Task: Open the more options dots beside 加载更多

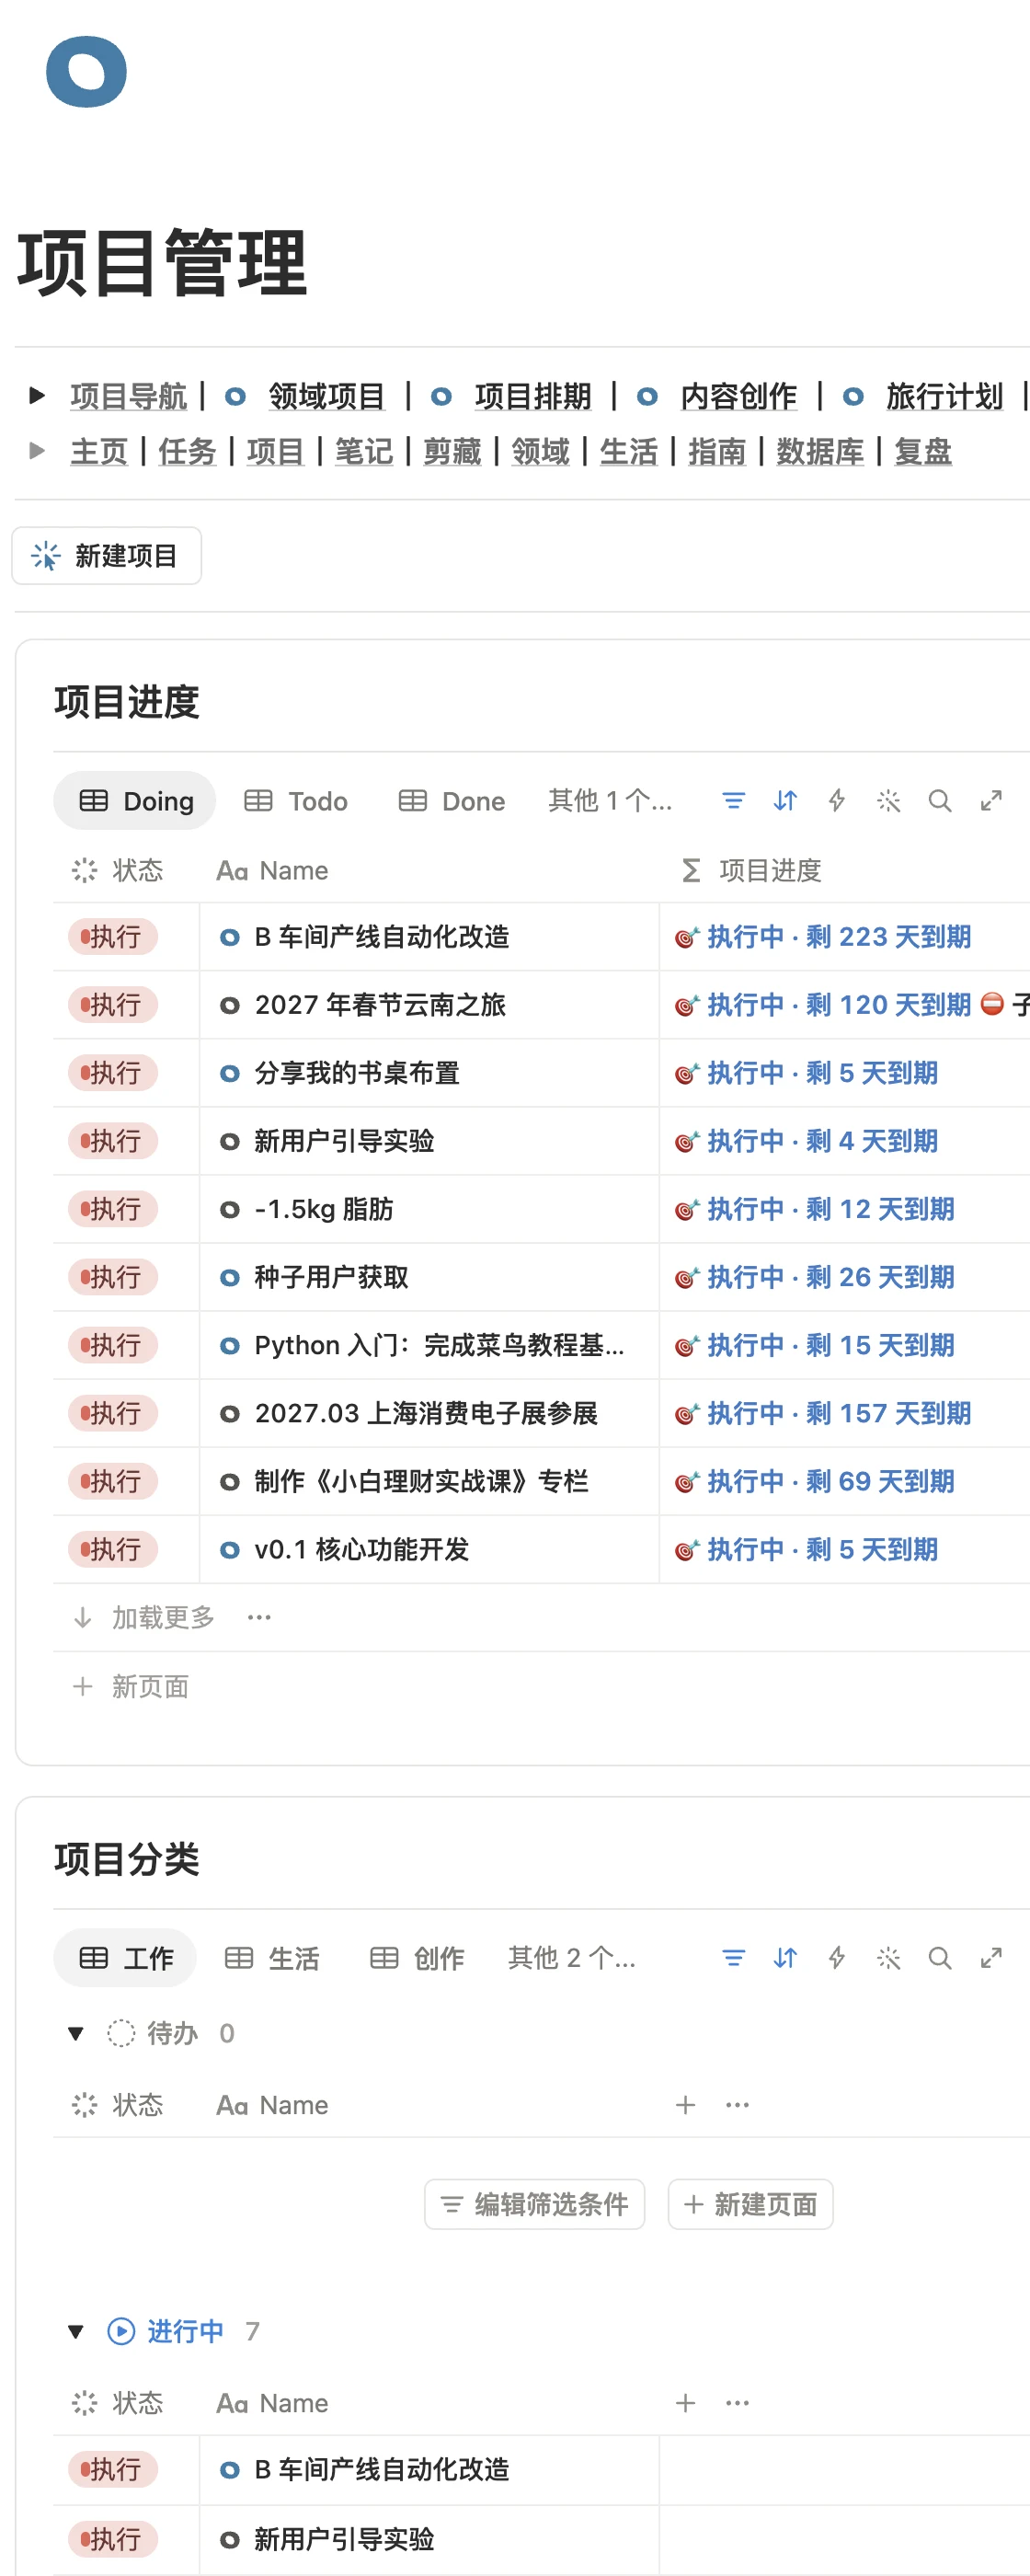Action: tap(259, 1617)
